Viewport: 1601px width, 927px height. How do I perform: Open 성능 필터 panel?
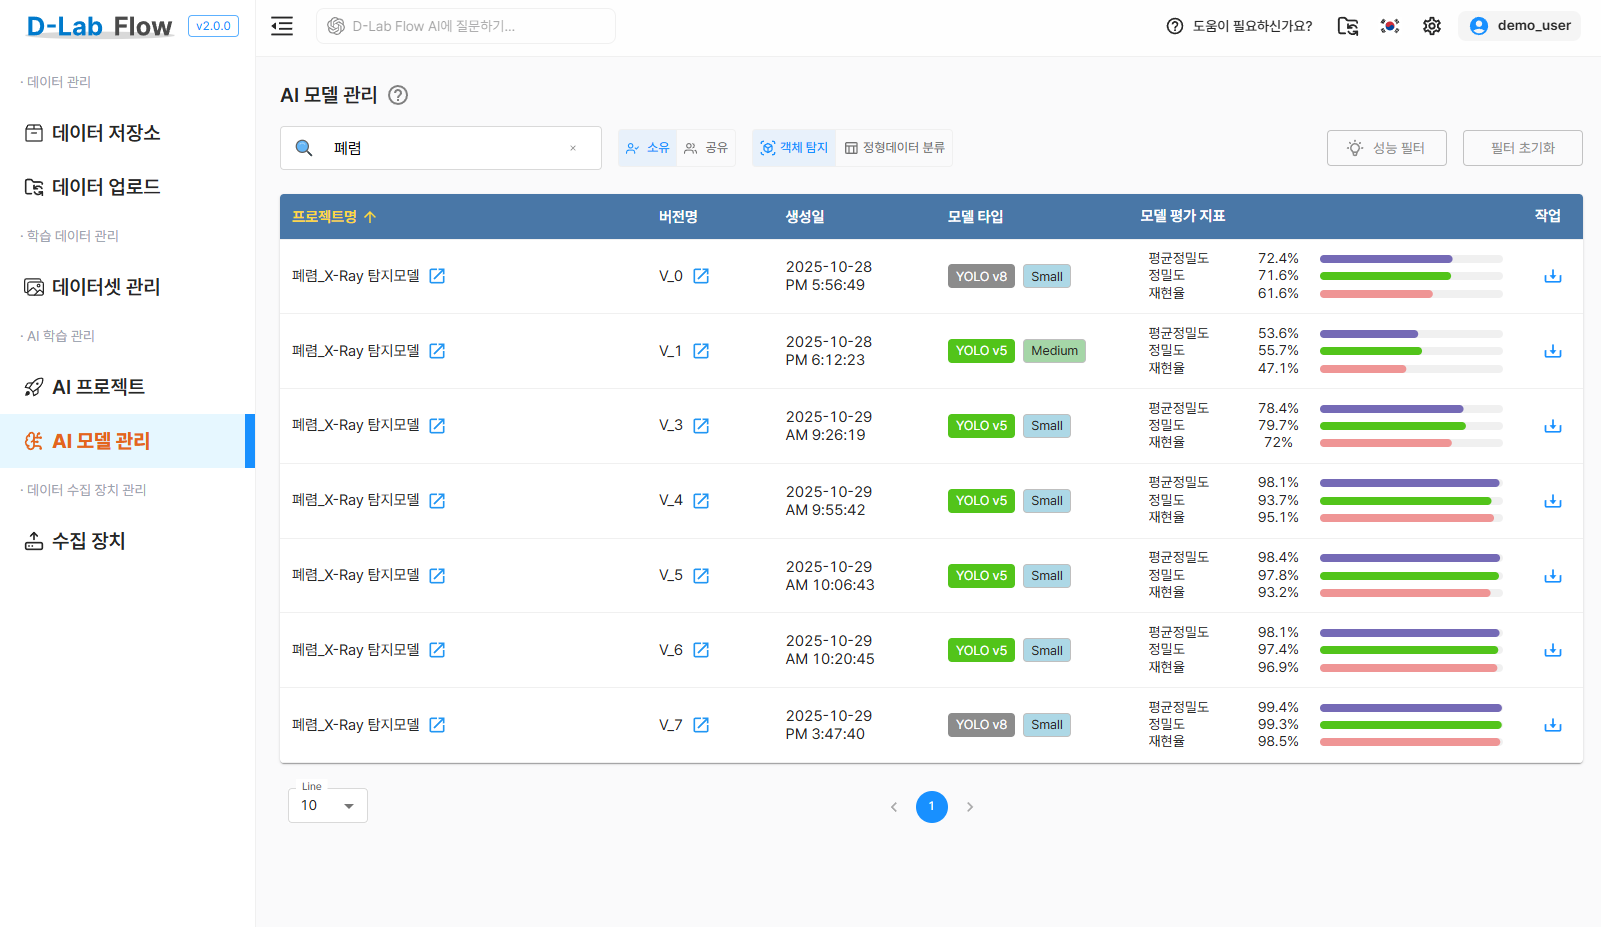point(1386,147)
